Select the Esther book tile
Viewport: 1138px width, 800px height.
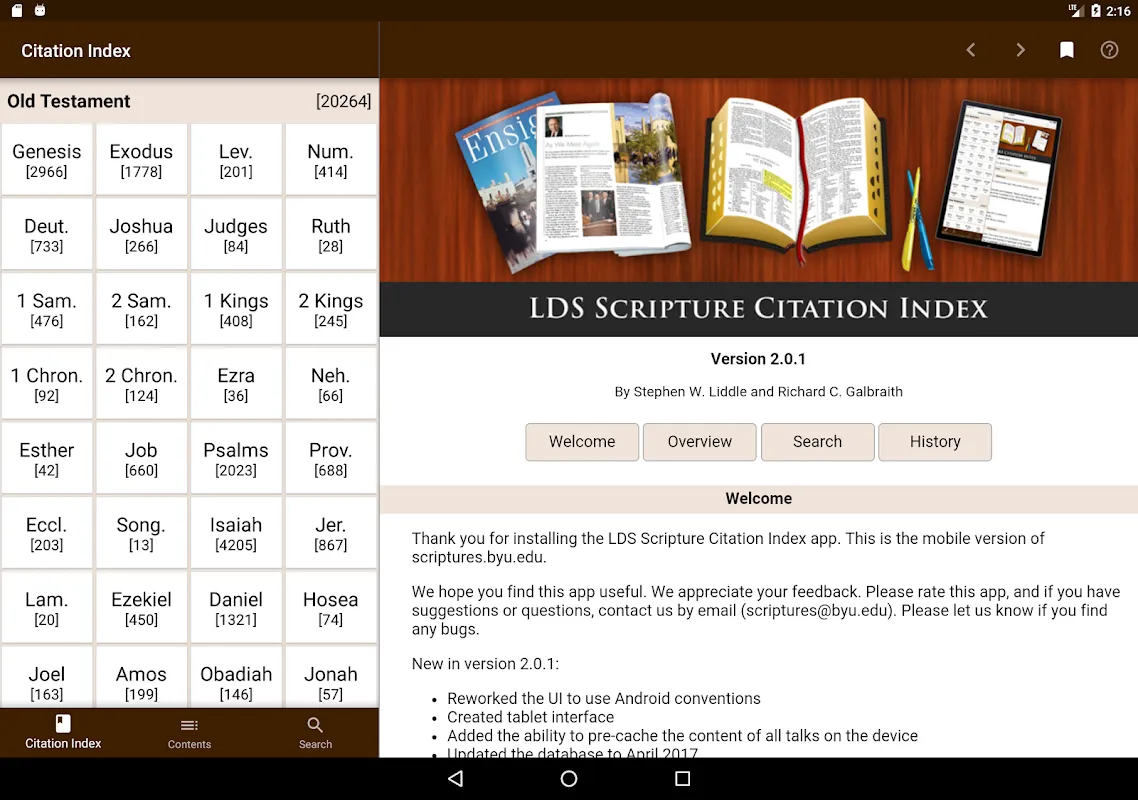[47, 459]
